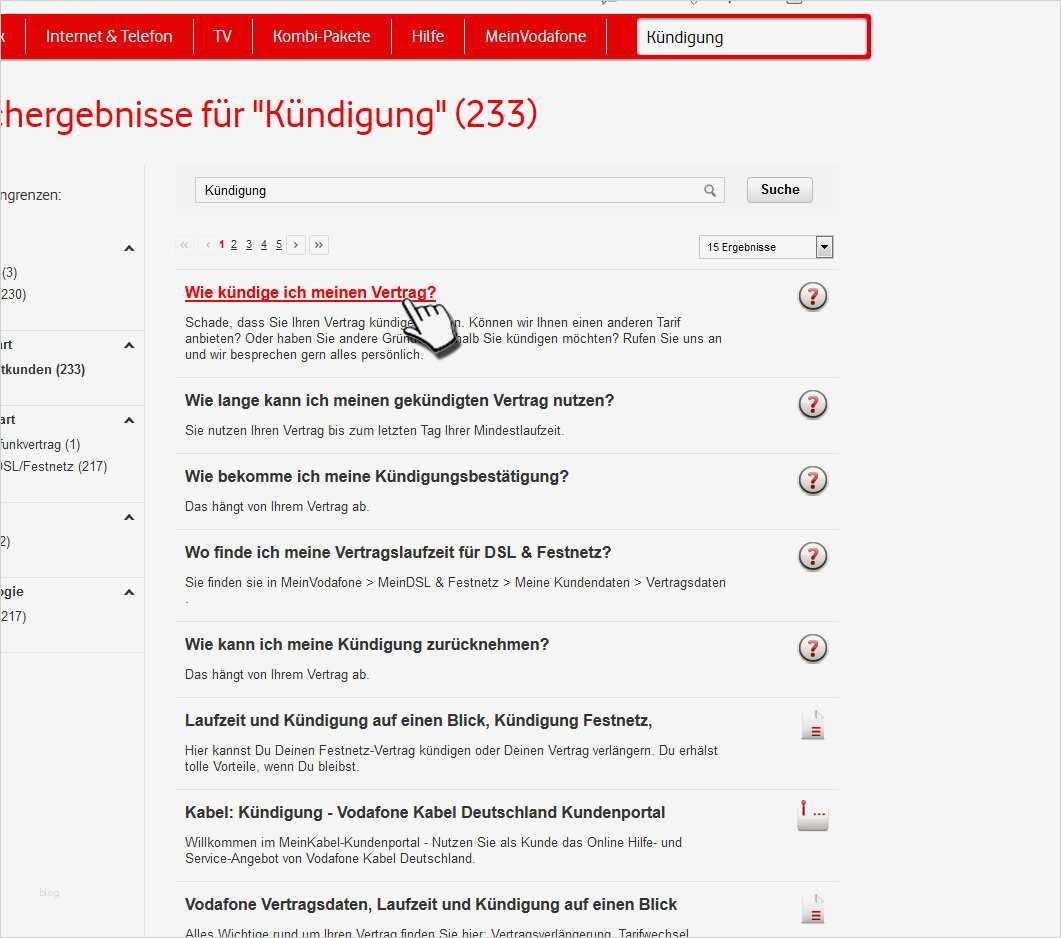The image size is (1061, 938).
Task: Open 'Vodafone Vertragsdaten, Laufzeit und Kündigung auf einen Blick'
Action: pyautogui.click(x=431, y=904)
